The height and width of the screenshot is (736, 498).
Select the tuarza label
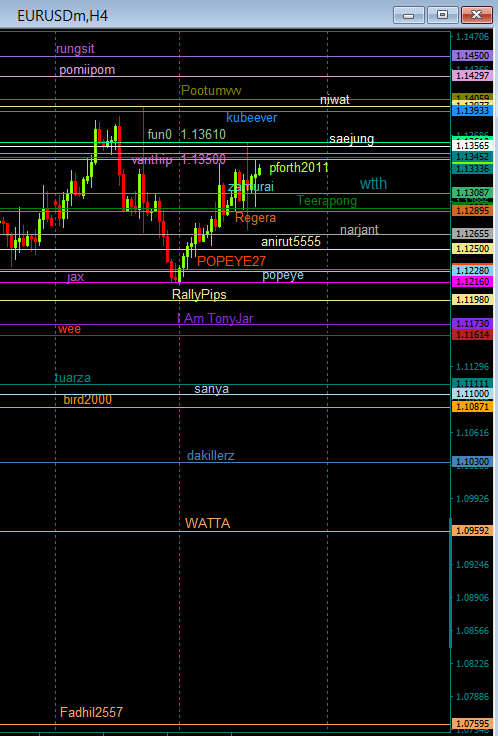(73, 378)
